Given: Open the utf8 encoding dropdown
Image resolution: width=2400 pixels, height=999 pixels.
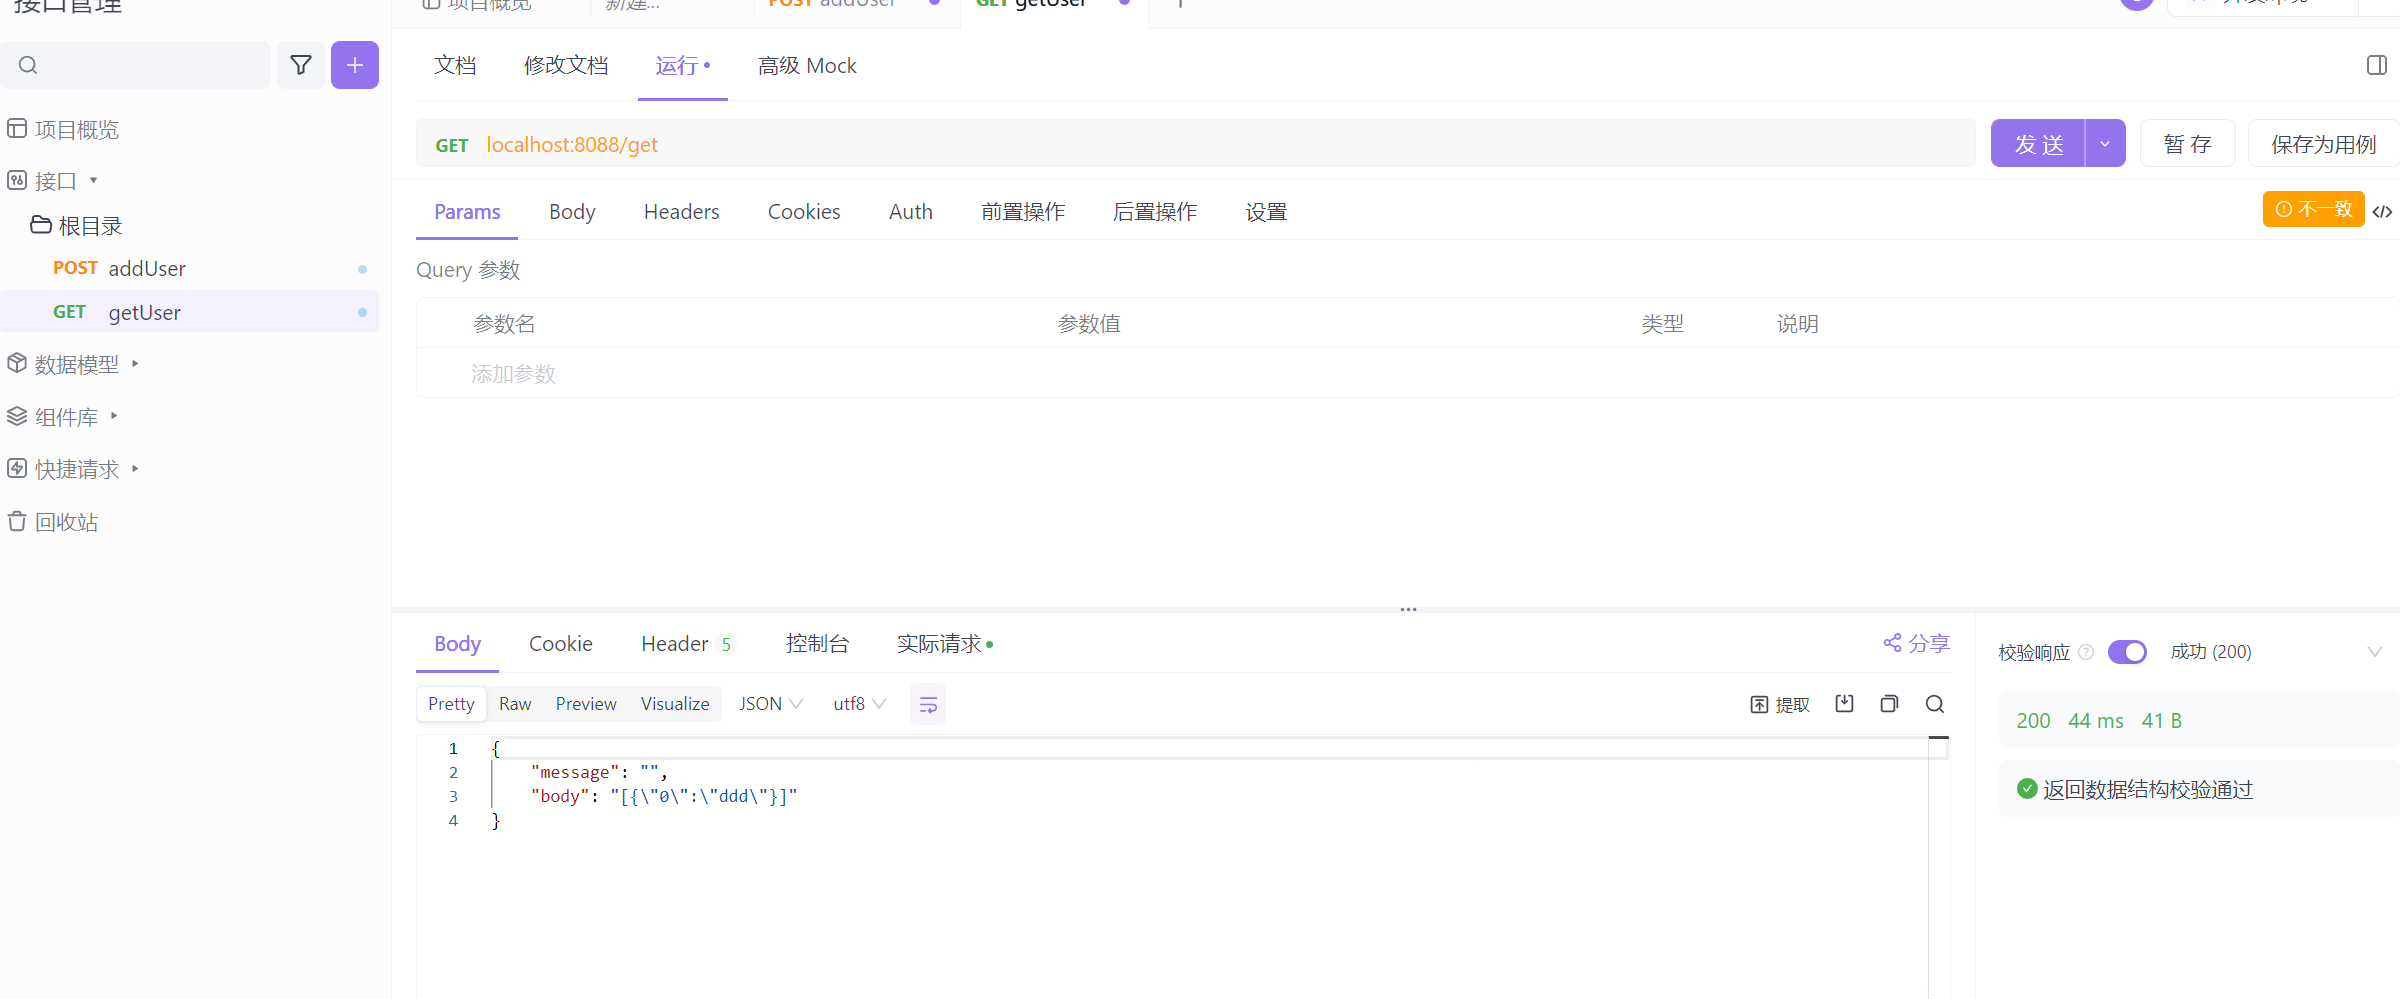Looking at the screenshot, I should [859, 704].
